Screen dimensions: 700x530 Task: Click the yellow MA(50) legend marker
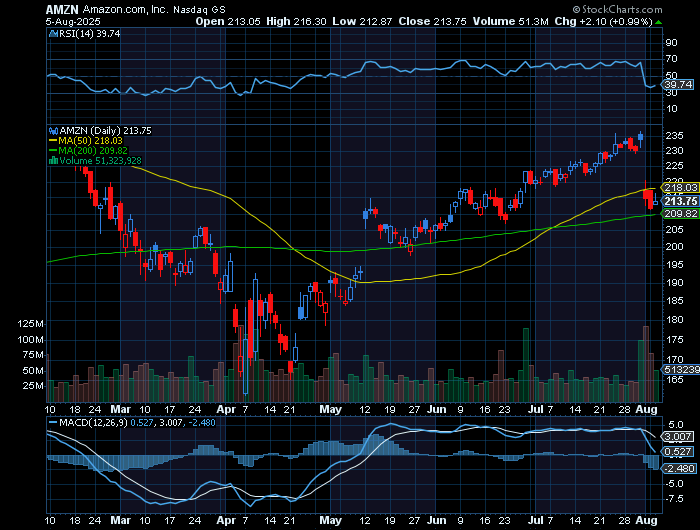coord(53,141)
